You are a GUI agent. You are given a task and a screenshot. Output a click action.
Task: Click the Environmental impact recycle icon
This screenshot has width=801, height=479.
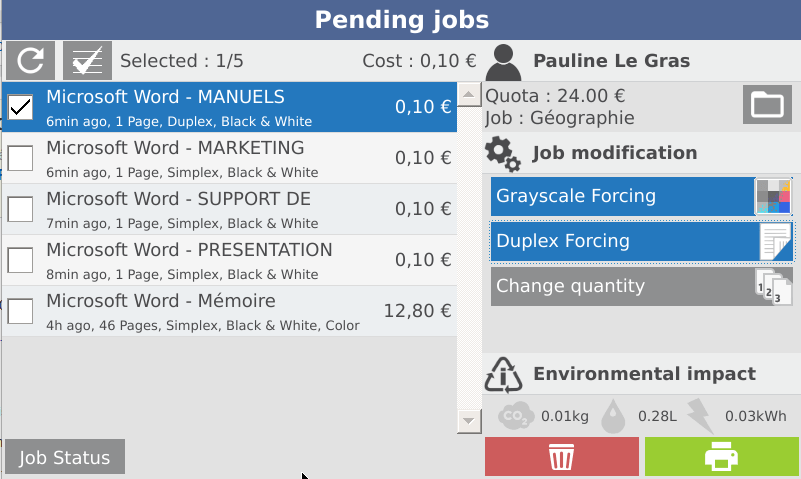click(503, 375)
